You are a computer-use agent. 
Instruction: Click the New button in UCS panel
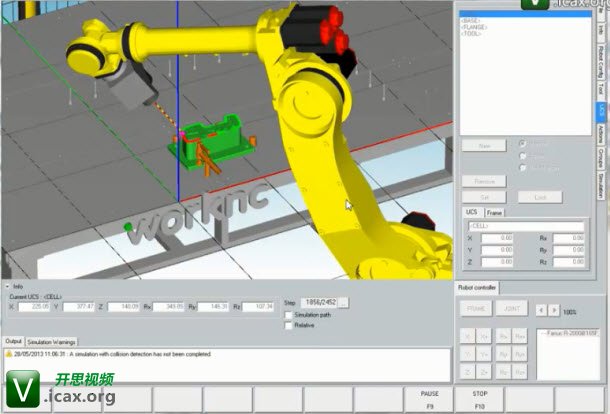click(x=484, y=146)
